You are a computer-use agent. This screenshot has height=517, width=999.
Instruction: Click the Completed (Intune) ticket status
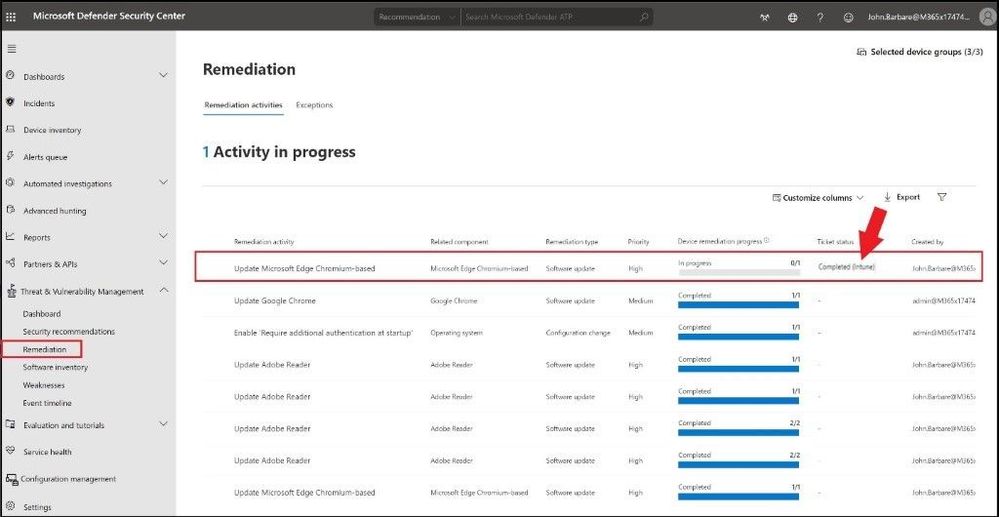(847, 266)
